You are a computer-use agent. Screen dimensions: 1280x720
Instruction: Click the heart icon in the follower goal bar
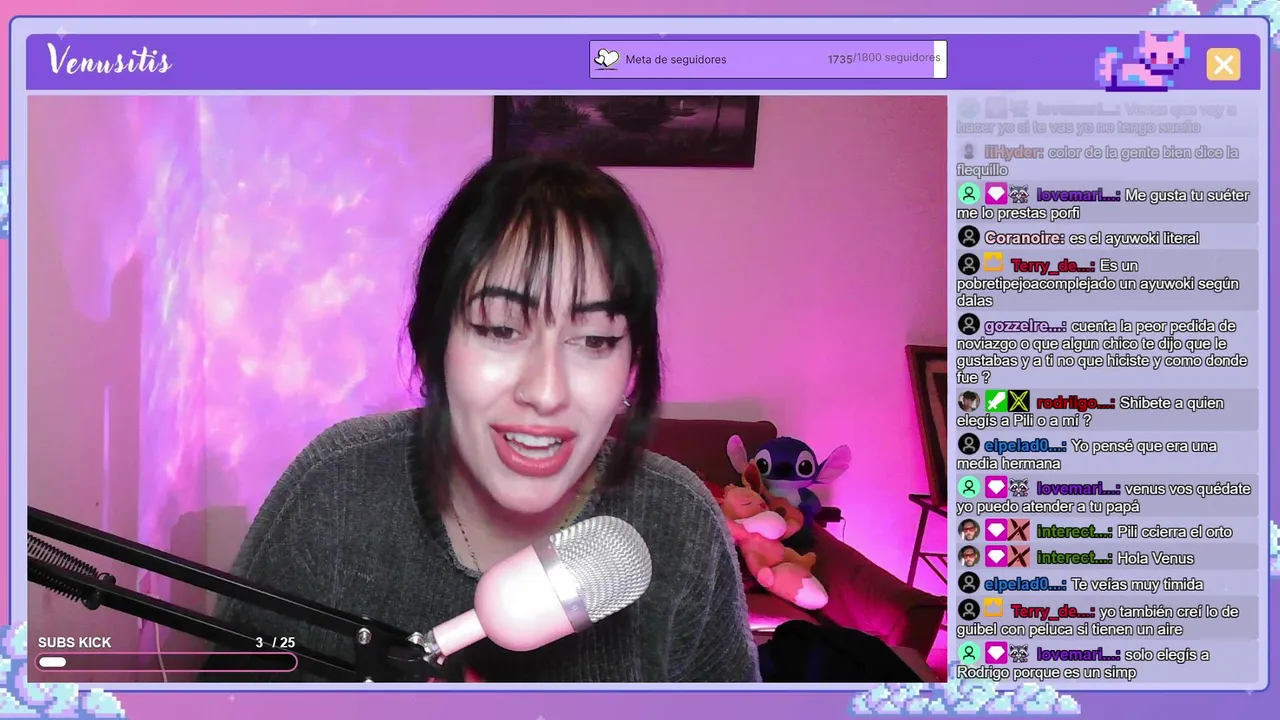(x=606, y=59)
